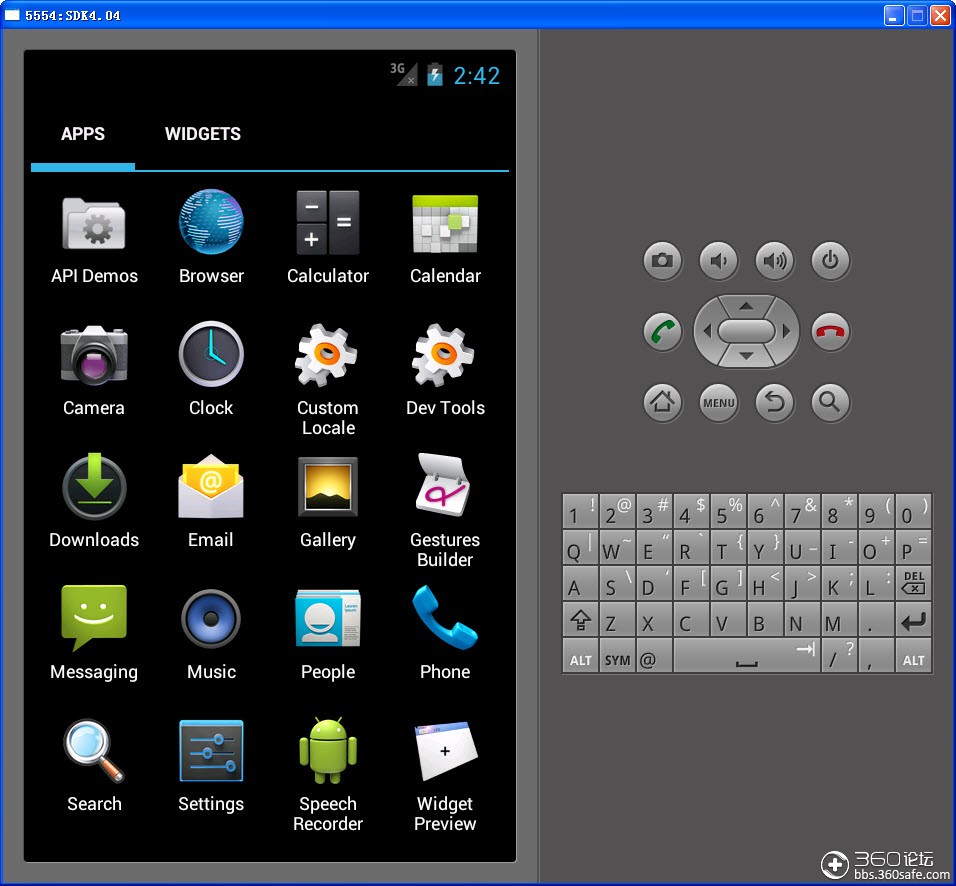Open the Clock app

[211, 370]
